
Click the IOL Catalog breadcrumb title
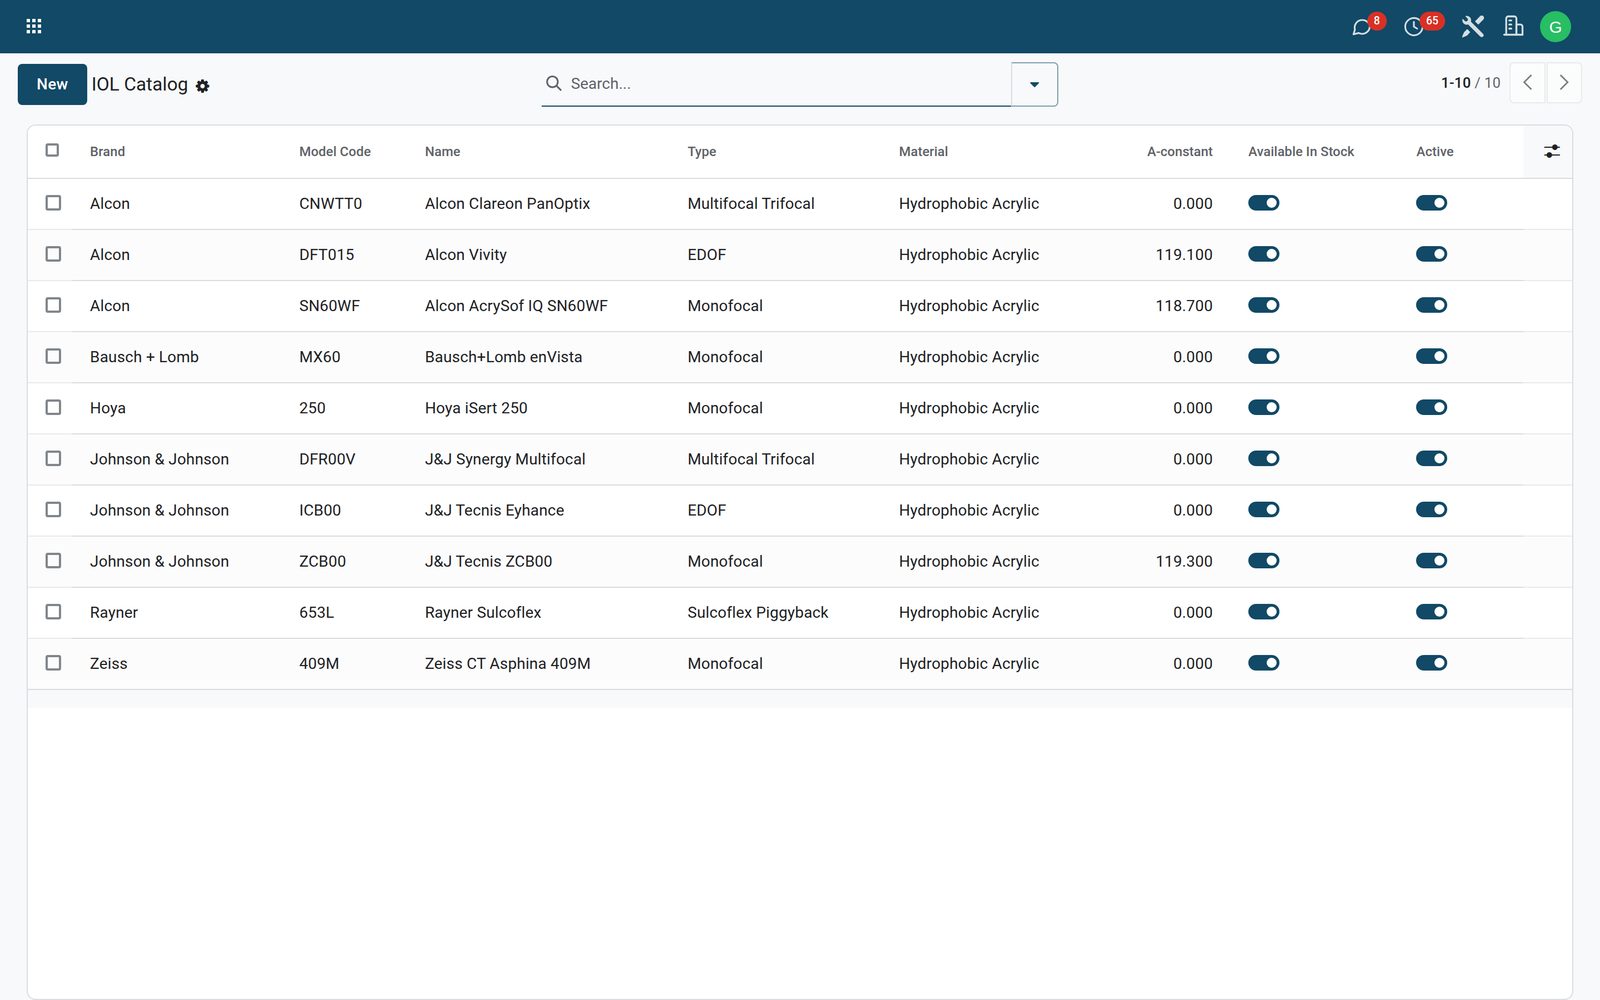pos(140,84)
